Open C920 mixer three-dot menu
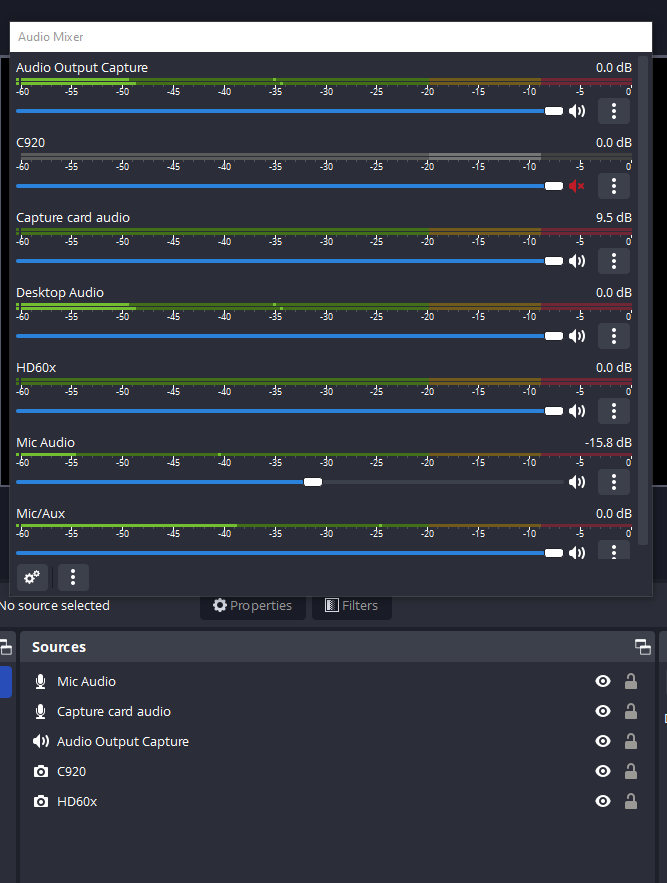This screenshot has width=667, height=883. tap(614, 186)
